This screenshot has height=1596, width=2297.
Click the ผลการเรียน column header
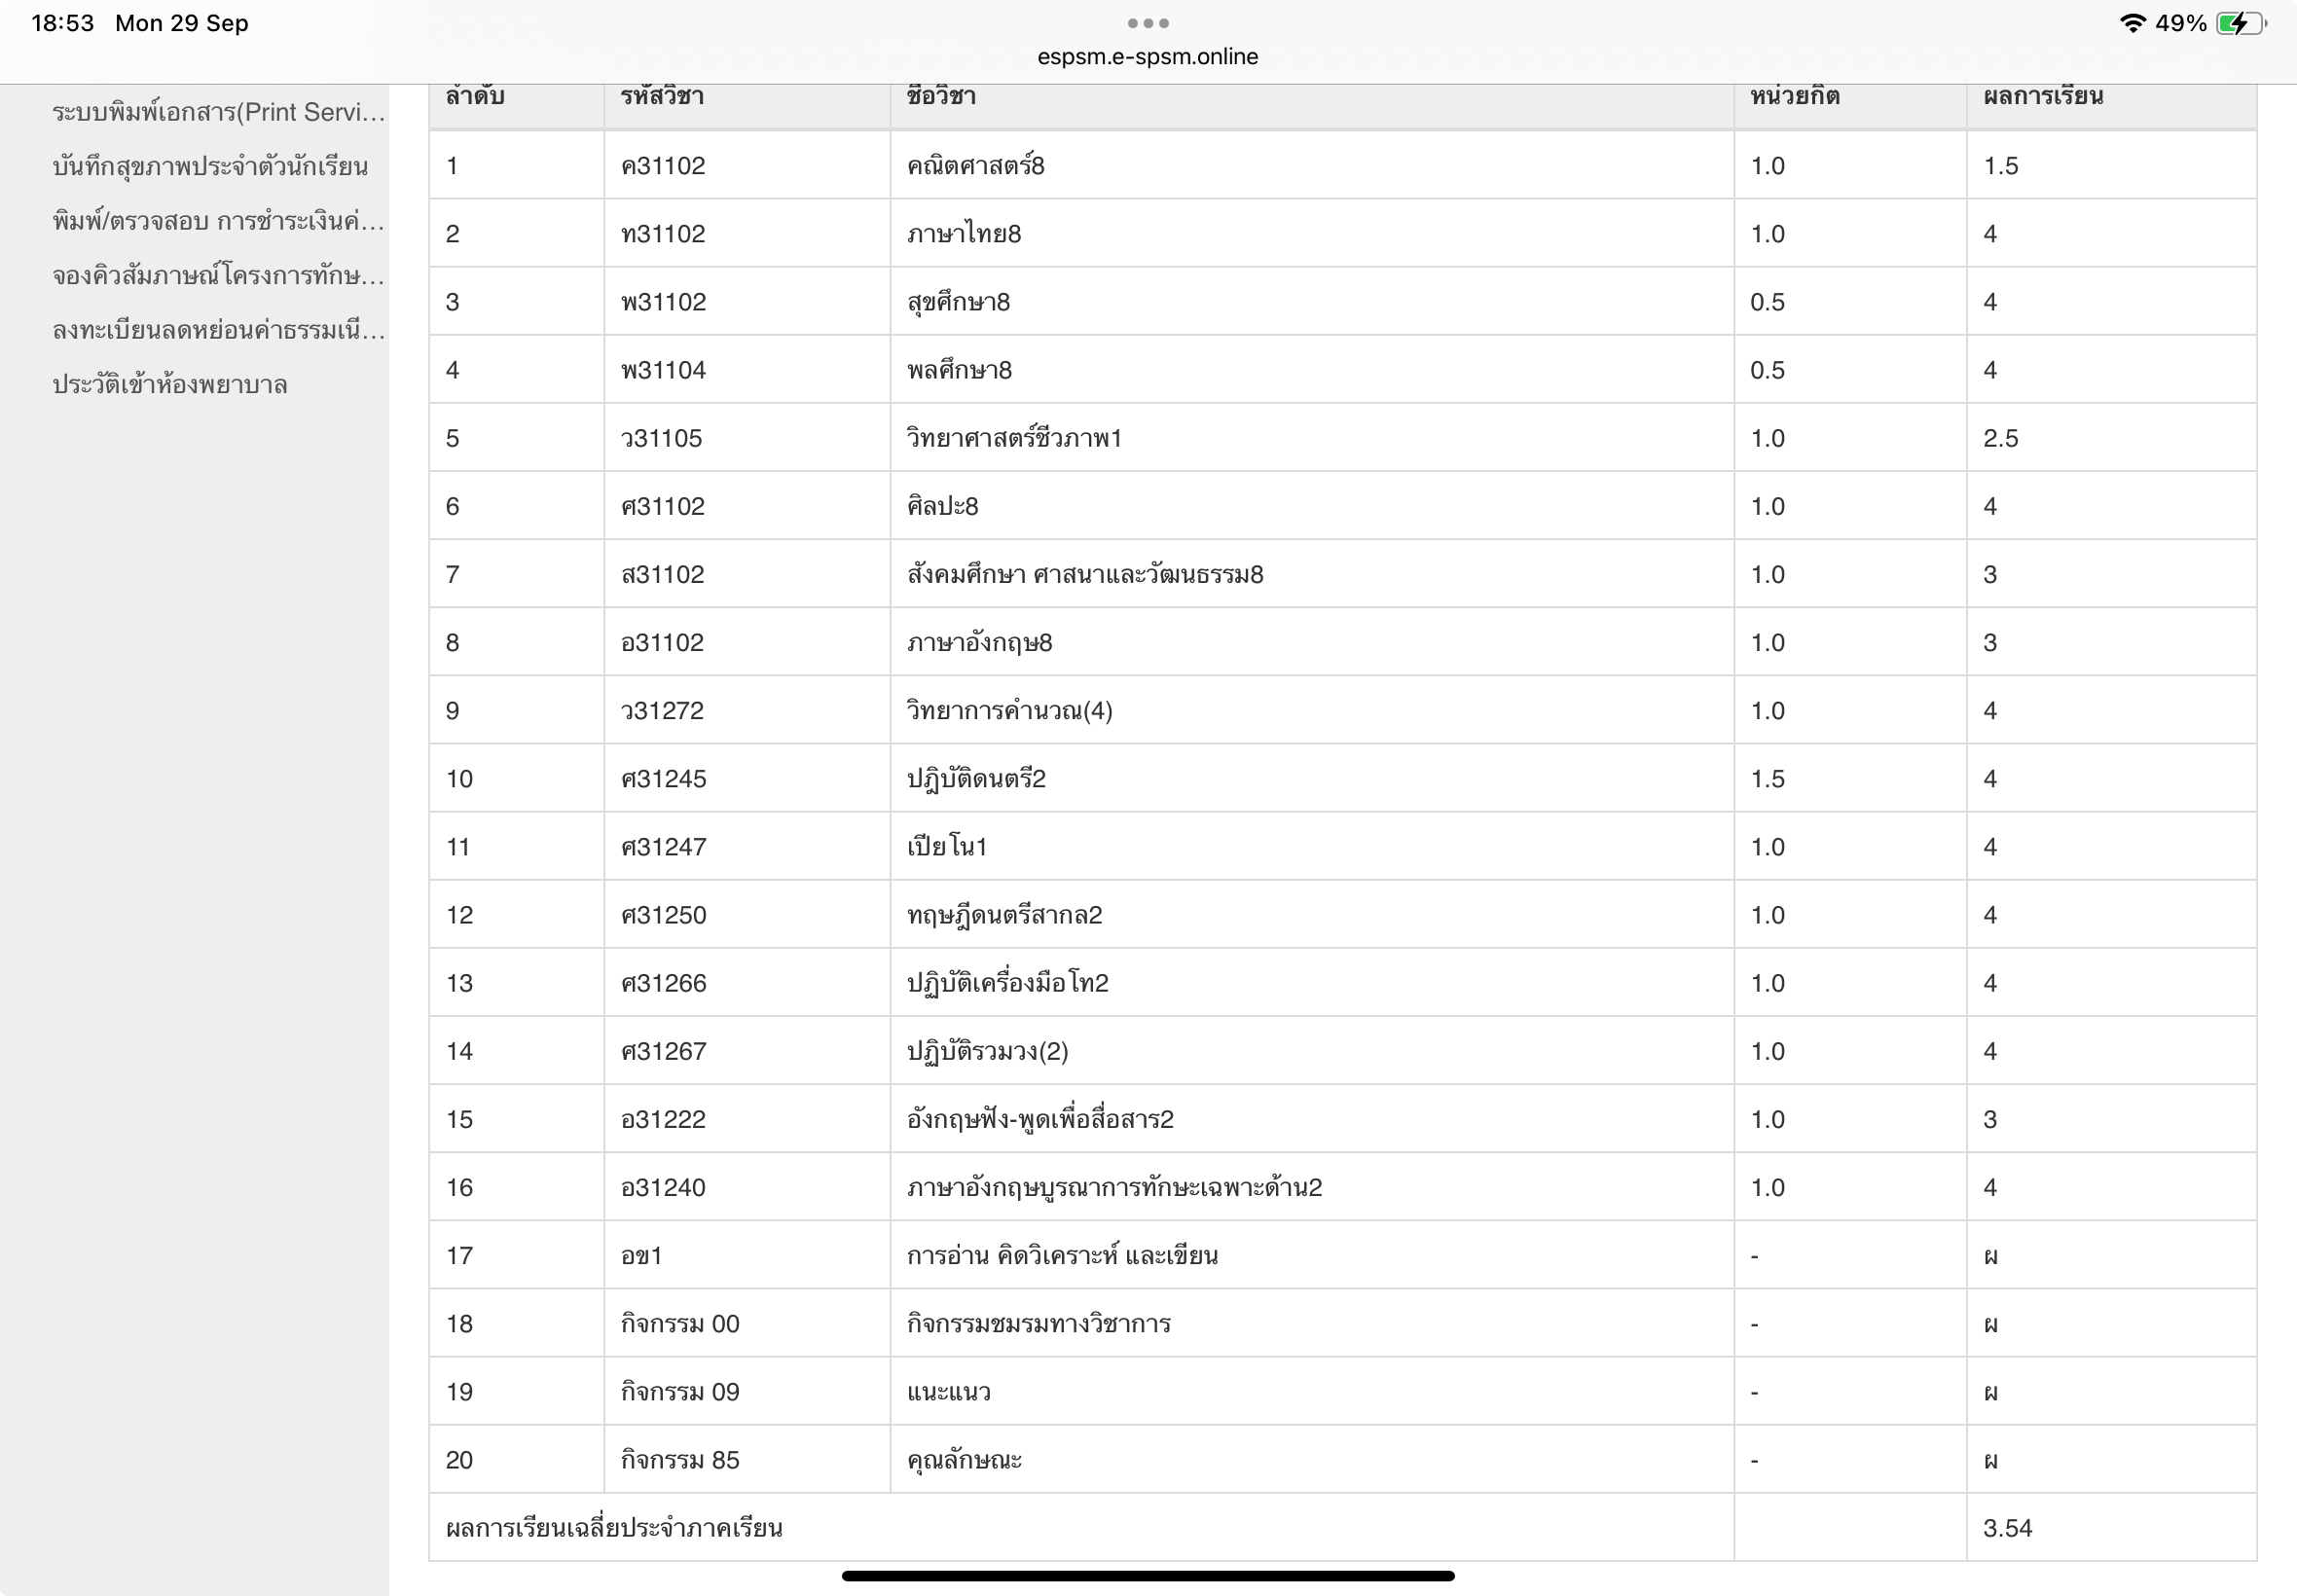pos(2042,97)
